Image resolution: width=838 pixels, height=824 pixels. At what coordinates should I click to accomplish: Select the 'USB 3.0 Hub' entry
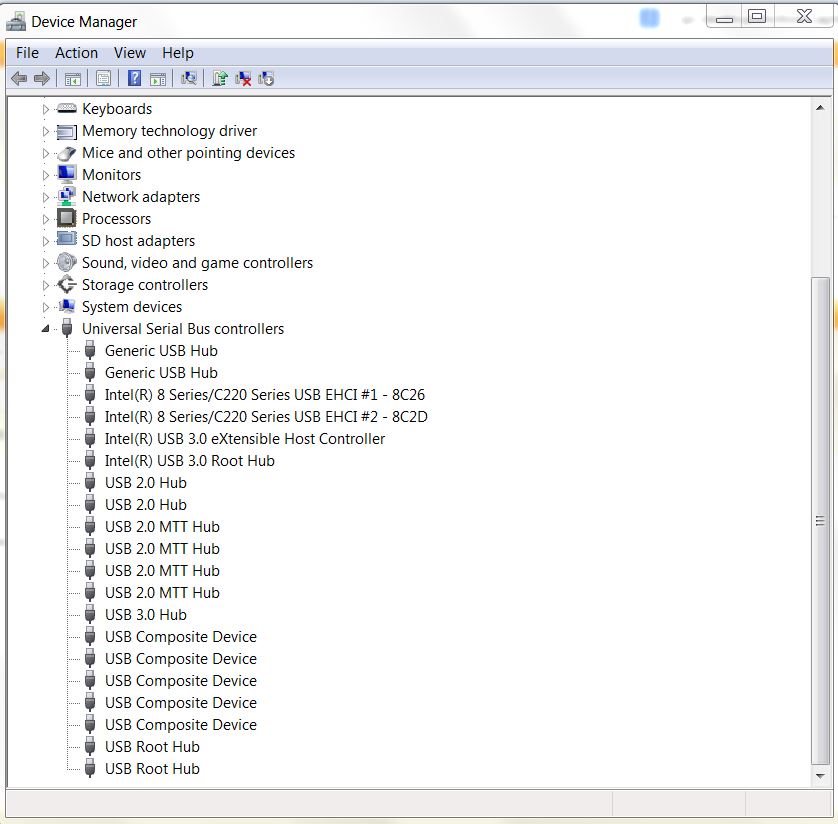146,615
